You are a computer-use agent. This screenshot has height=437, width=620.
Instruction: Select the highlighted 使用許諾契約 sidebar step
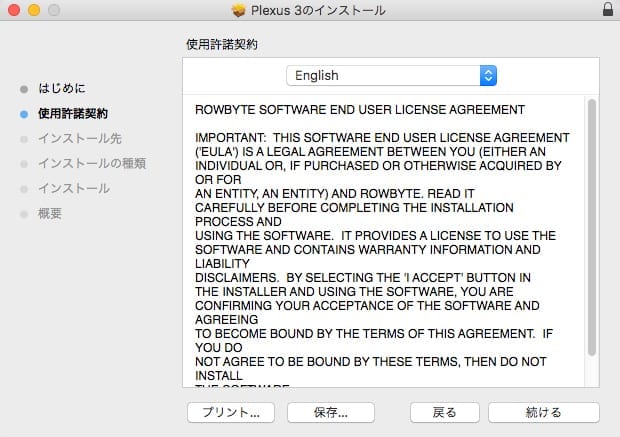pyautogui.click(x=73, y=114)
